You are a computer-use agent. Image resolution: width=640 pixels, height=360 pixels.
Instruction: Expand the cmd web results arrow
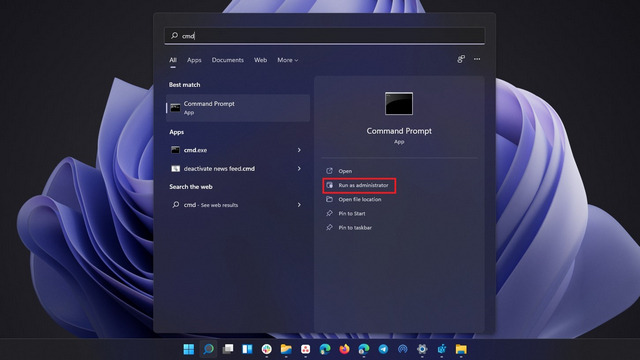coord(299,204)
